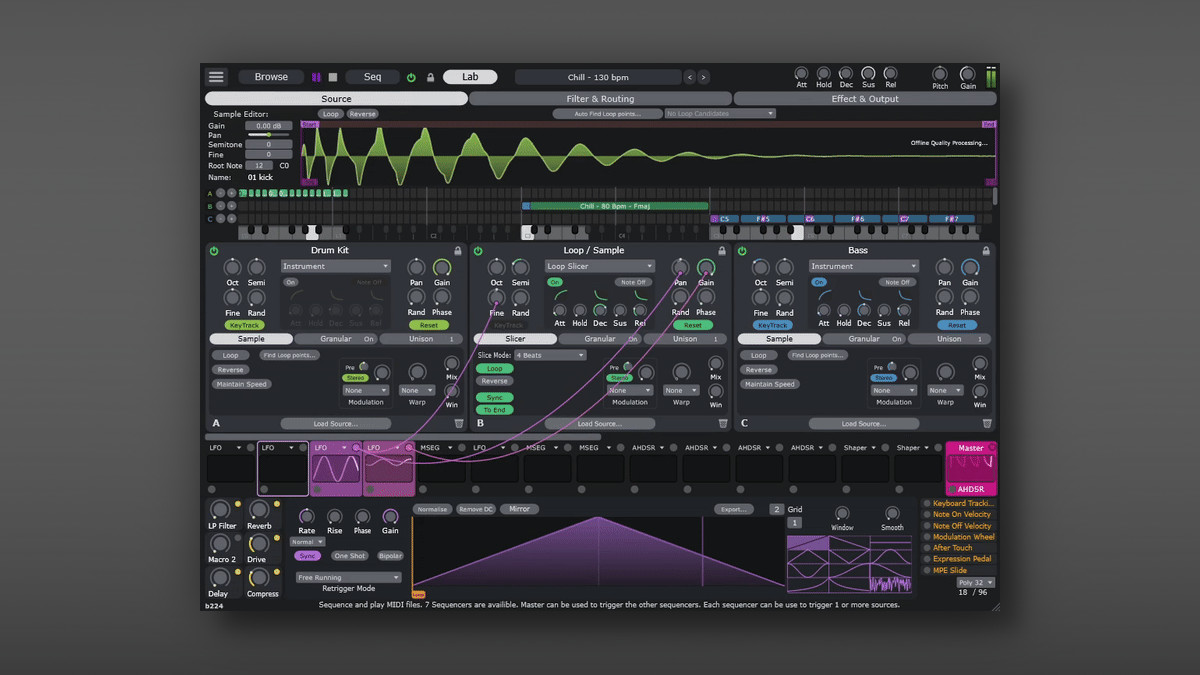Expand the Free Running retrigger mode dropdown

[x=348, y=578]
